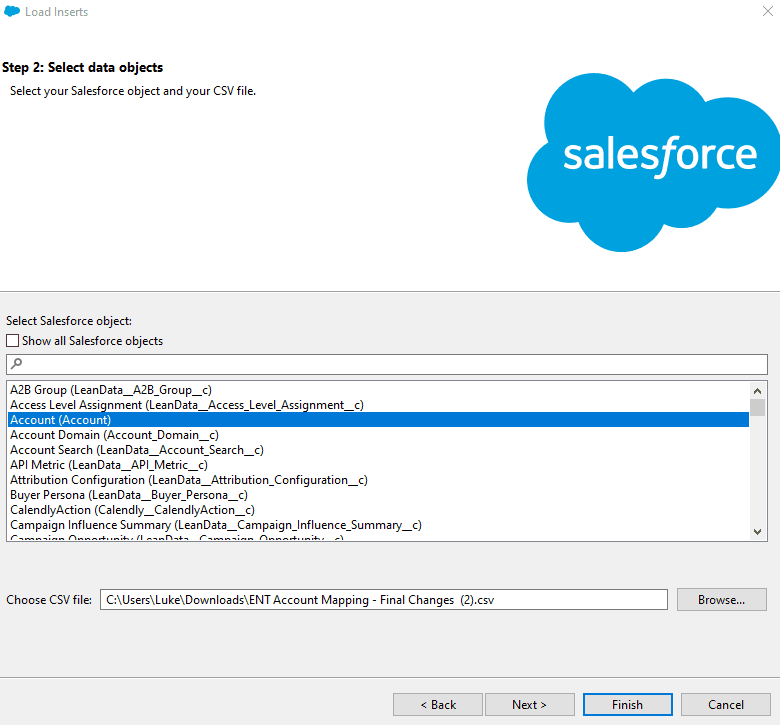Click the Choose CSV file path field
The width and height of the screenshot is (780, 725).
(x=383, y=599)
